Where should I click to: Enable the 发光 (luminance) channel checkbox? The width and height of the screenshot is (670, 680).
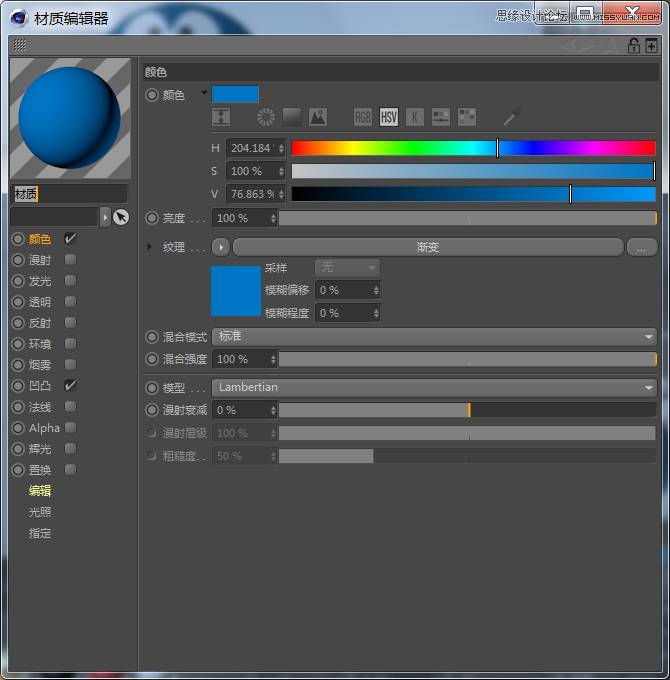pos(70,281)
